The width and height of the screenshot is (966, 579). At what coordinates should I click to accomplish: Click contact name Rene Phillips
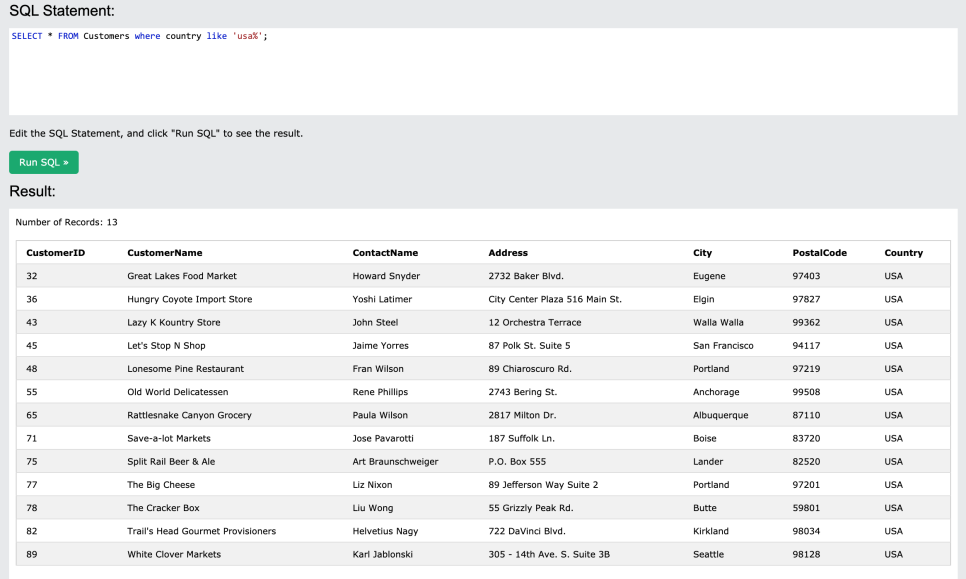(x=380, y=392)
